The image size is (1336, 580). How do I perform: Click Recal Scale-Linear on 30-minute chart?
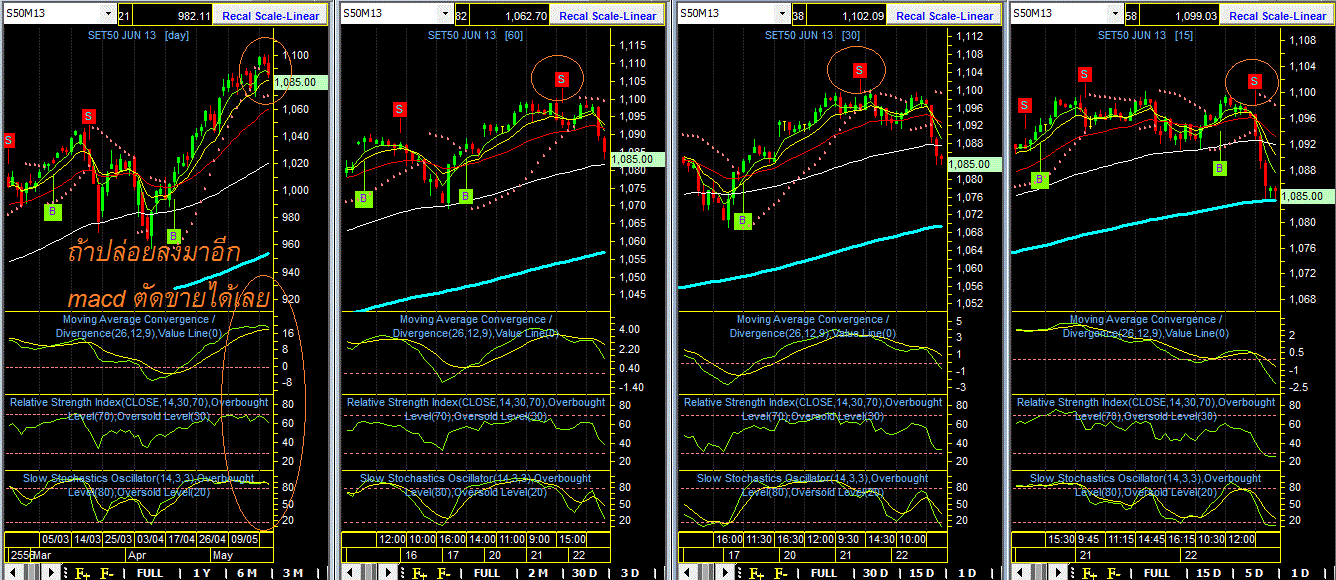pos(945,16)
